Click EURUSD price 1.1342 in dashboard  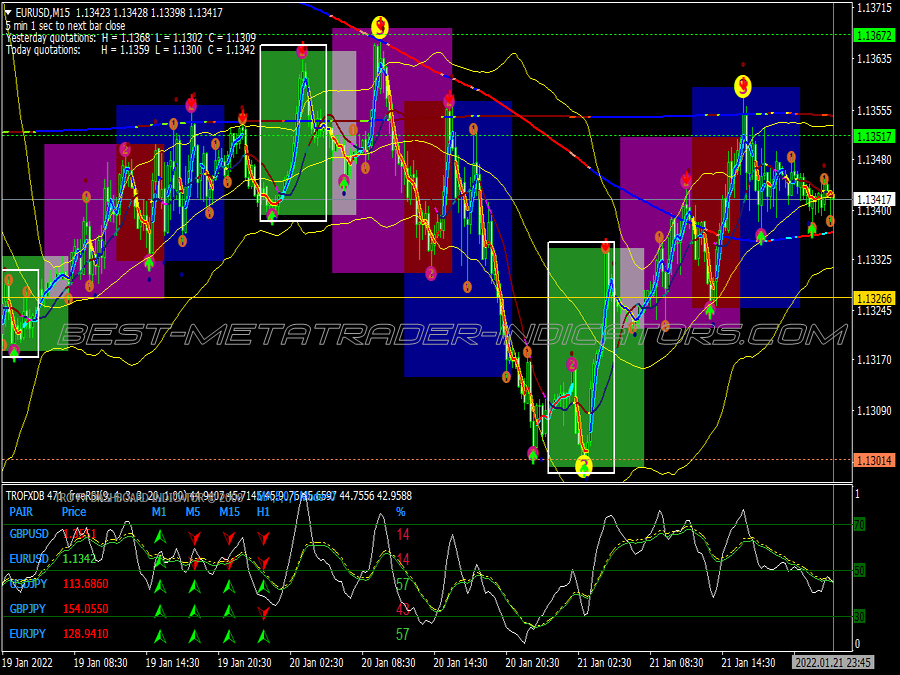click(79, 558)
